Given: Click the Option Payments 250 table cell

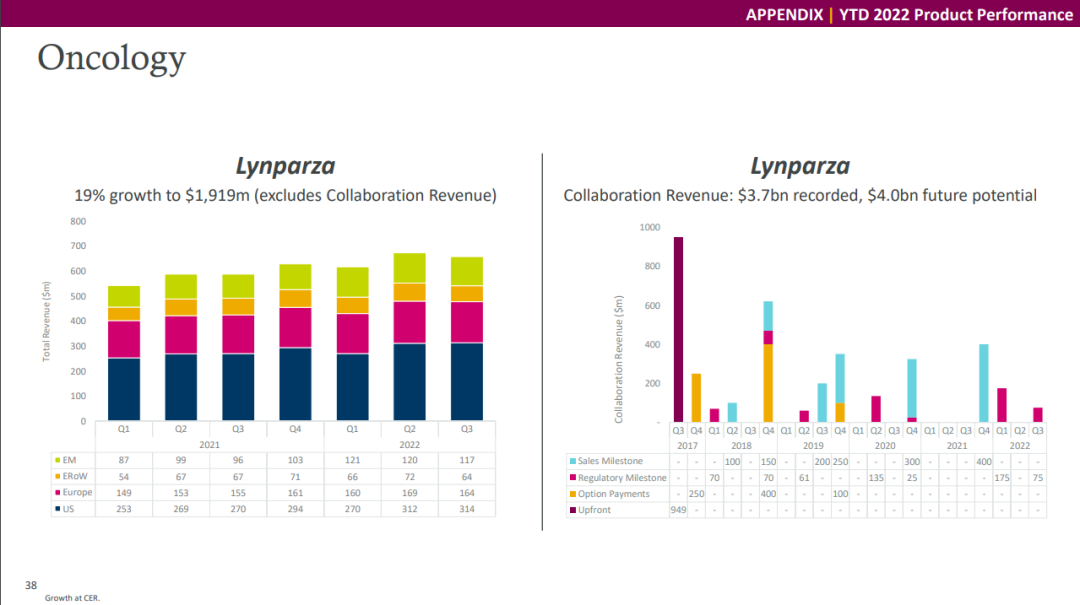Looking at the screenshot, I should pyautogui.click(x=696, y=494).
